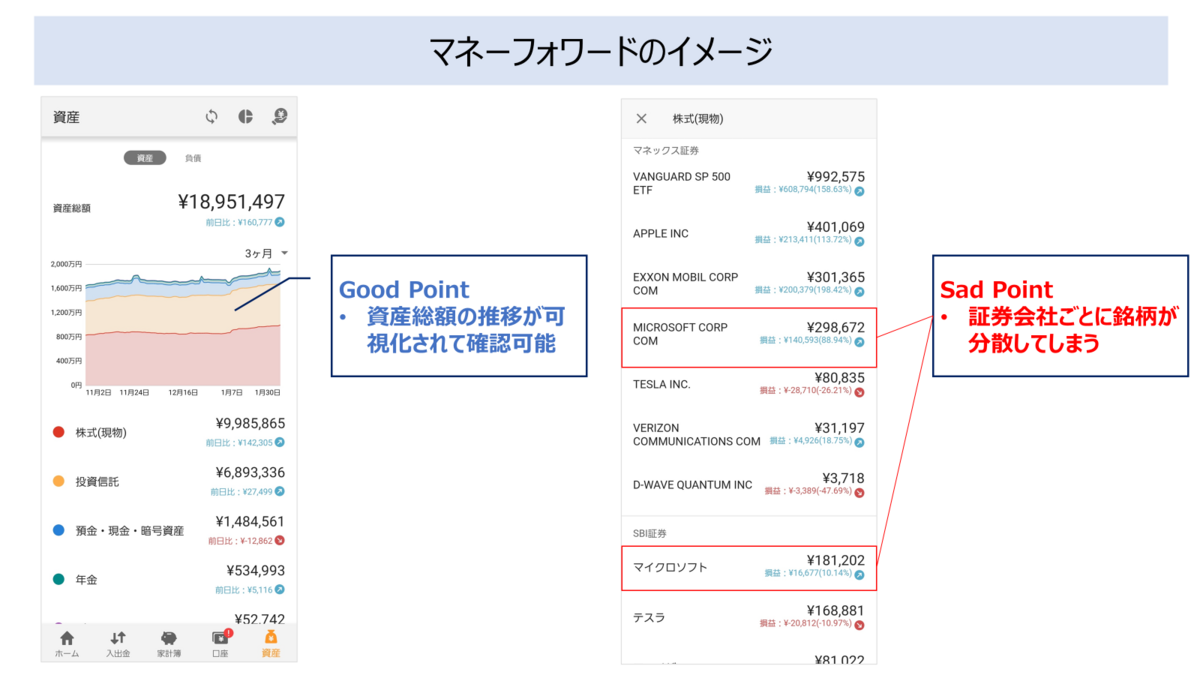Tap the trend arrow beside 前日比:¥5,116
Image resolution: width=1200 pixels, height=675 pixels.
click(280, 589)
